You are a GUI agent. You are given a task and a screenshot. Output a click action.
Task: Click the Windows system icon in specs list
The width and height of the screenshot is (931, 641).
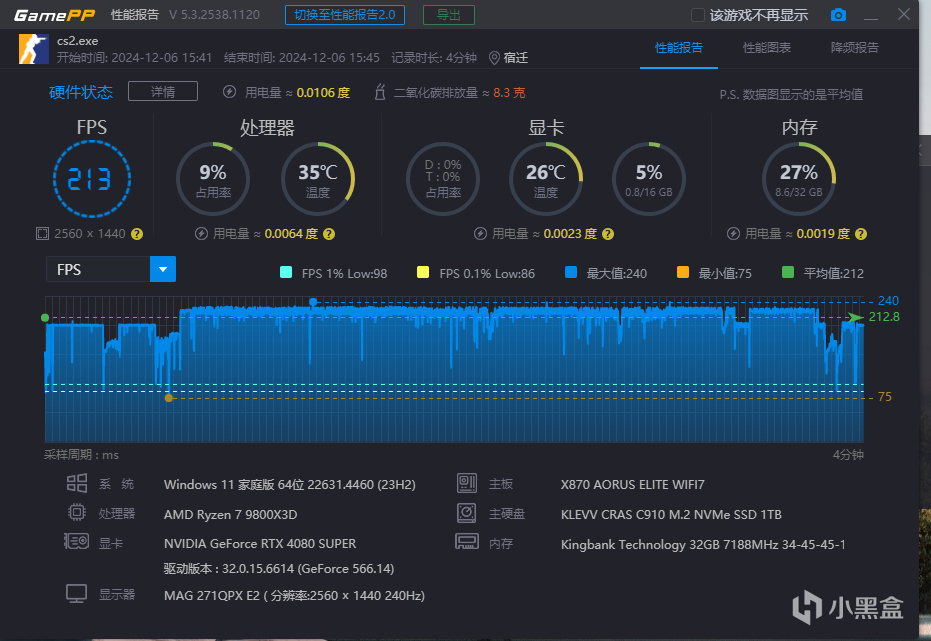(x=77, y=483)
